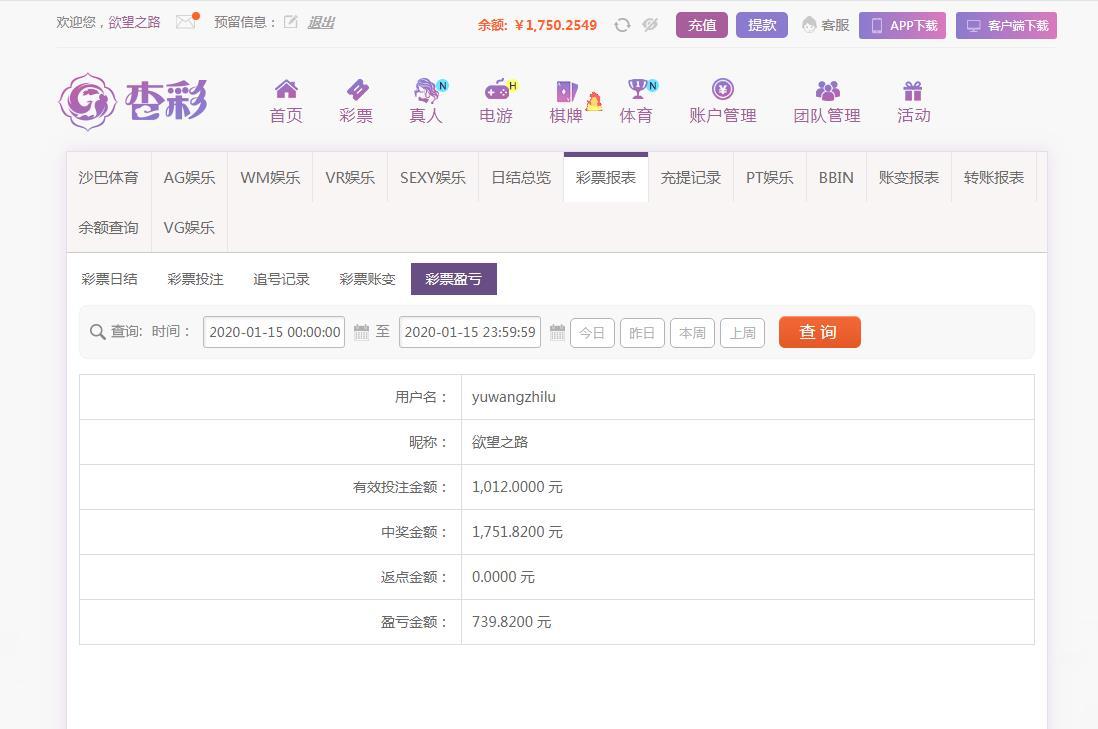Click the balance refresh icon

(x=622, y=25)
